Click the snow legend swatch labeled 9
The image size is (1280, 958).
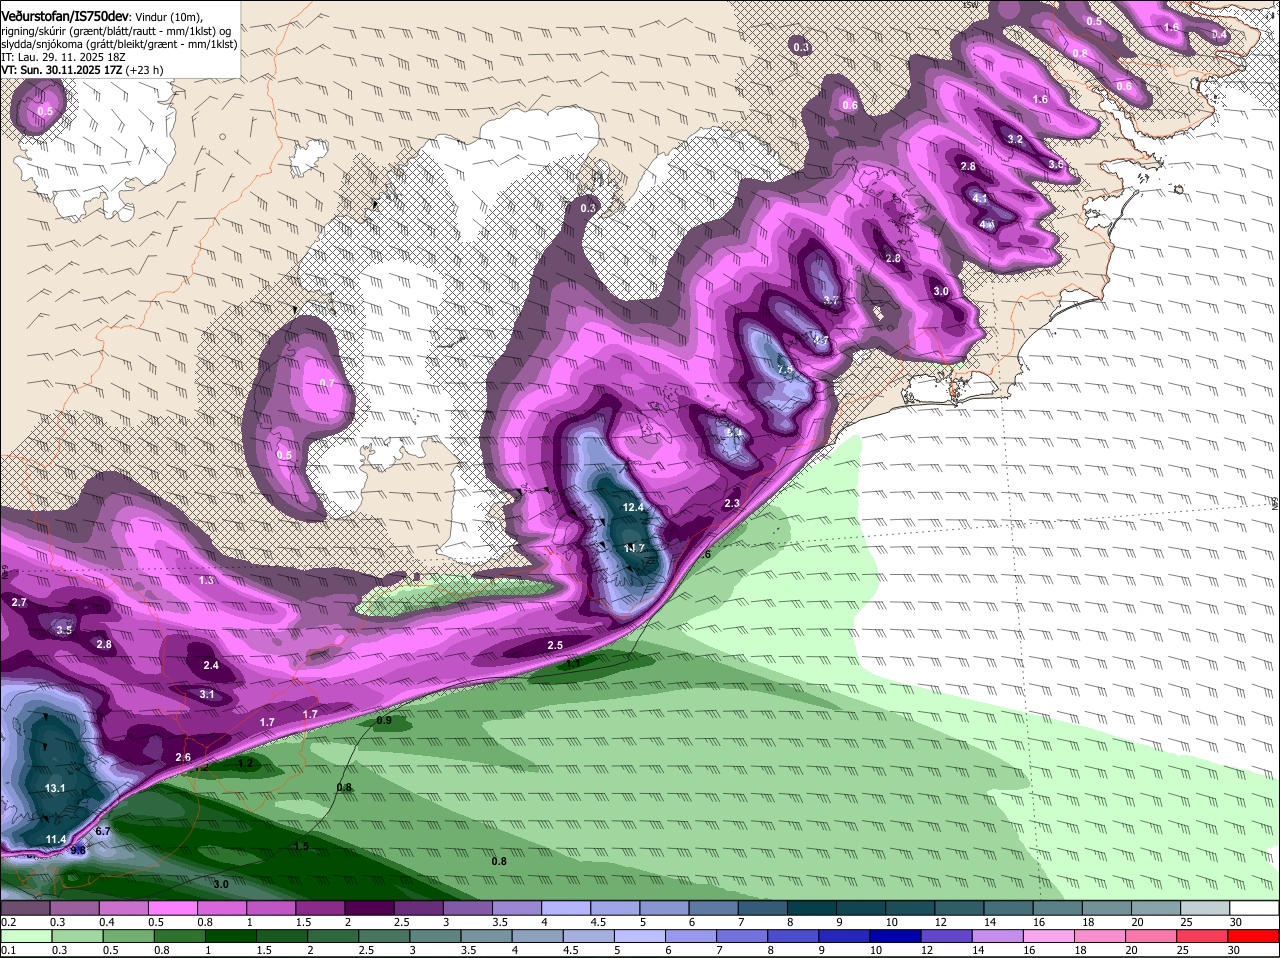(x=861, y=908)
